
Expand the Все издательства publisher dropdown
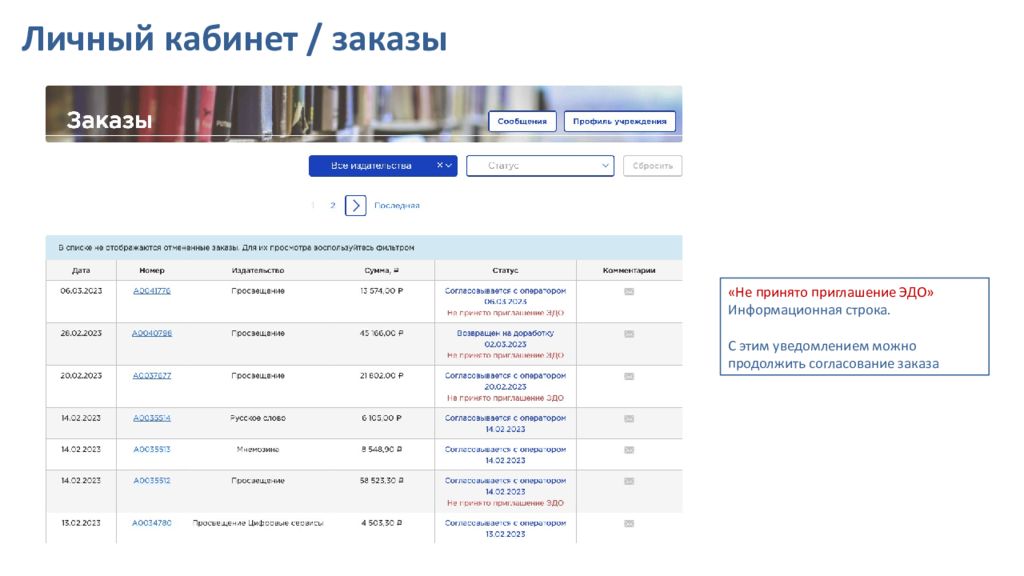(x=449, y=165)
